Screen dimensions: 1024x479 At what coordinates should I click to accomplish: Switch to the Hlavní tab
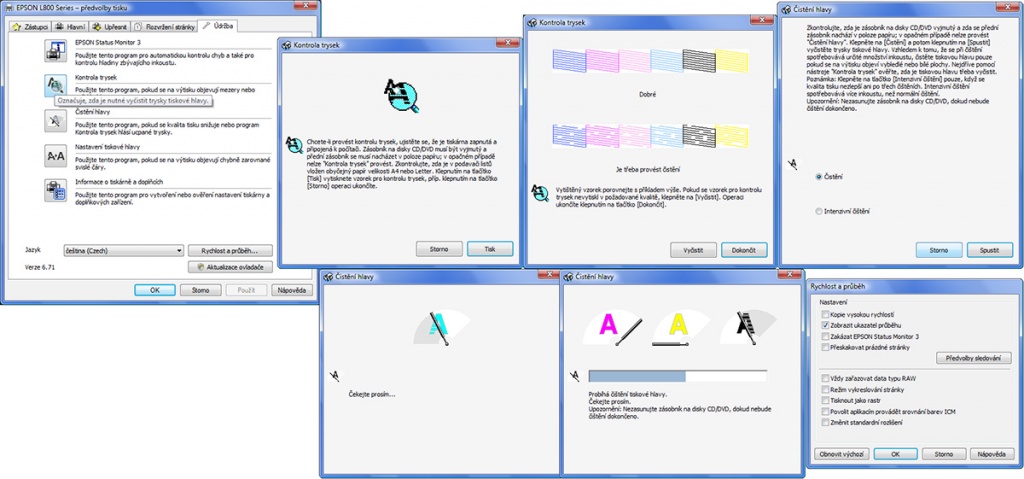click(x=70, y=27)
